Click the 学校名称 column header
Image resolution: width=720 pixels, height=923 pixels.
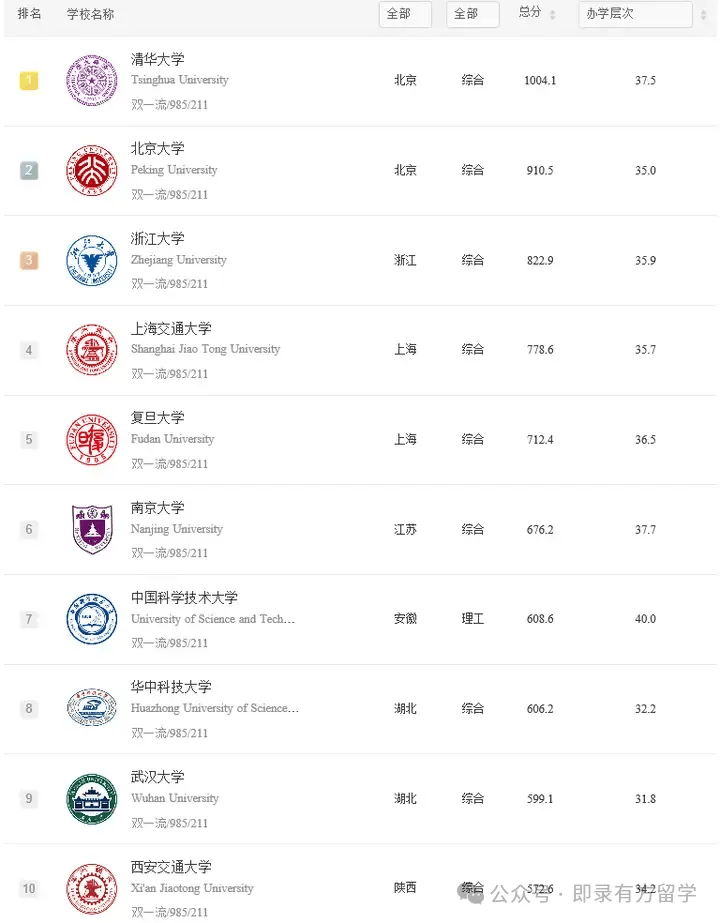(x=90, y=14)
